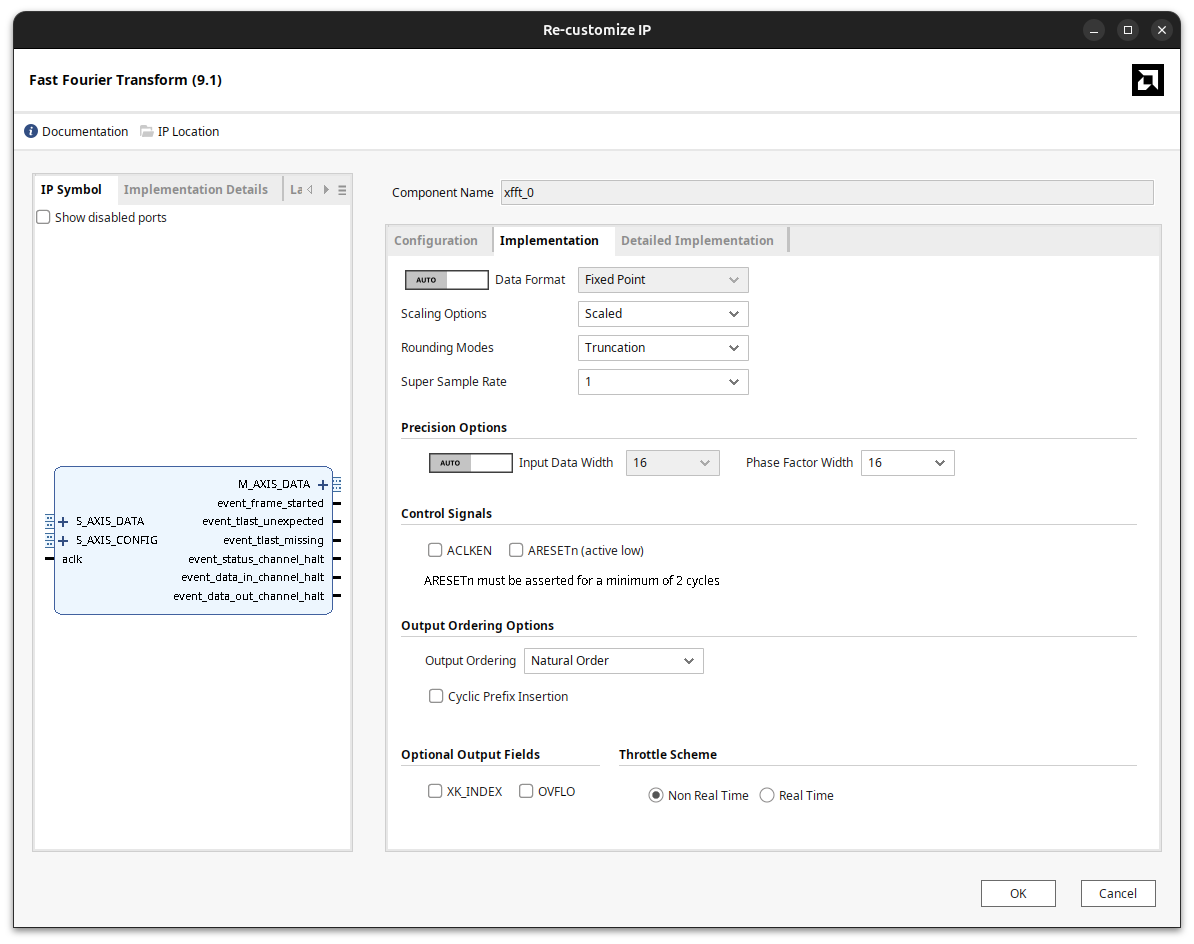Open the Documentation info icon
The width and height of the screenshot is (1194, 944).
pyautogui.click(x=31, y=131)
